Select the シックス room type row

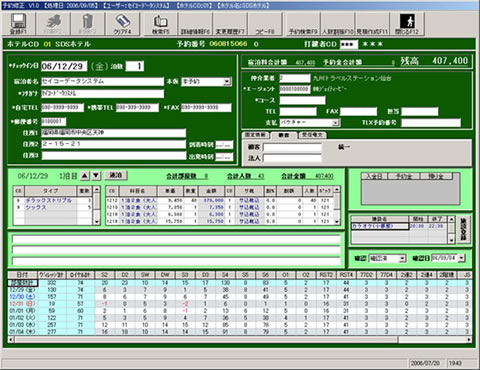(53, 207)
